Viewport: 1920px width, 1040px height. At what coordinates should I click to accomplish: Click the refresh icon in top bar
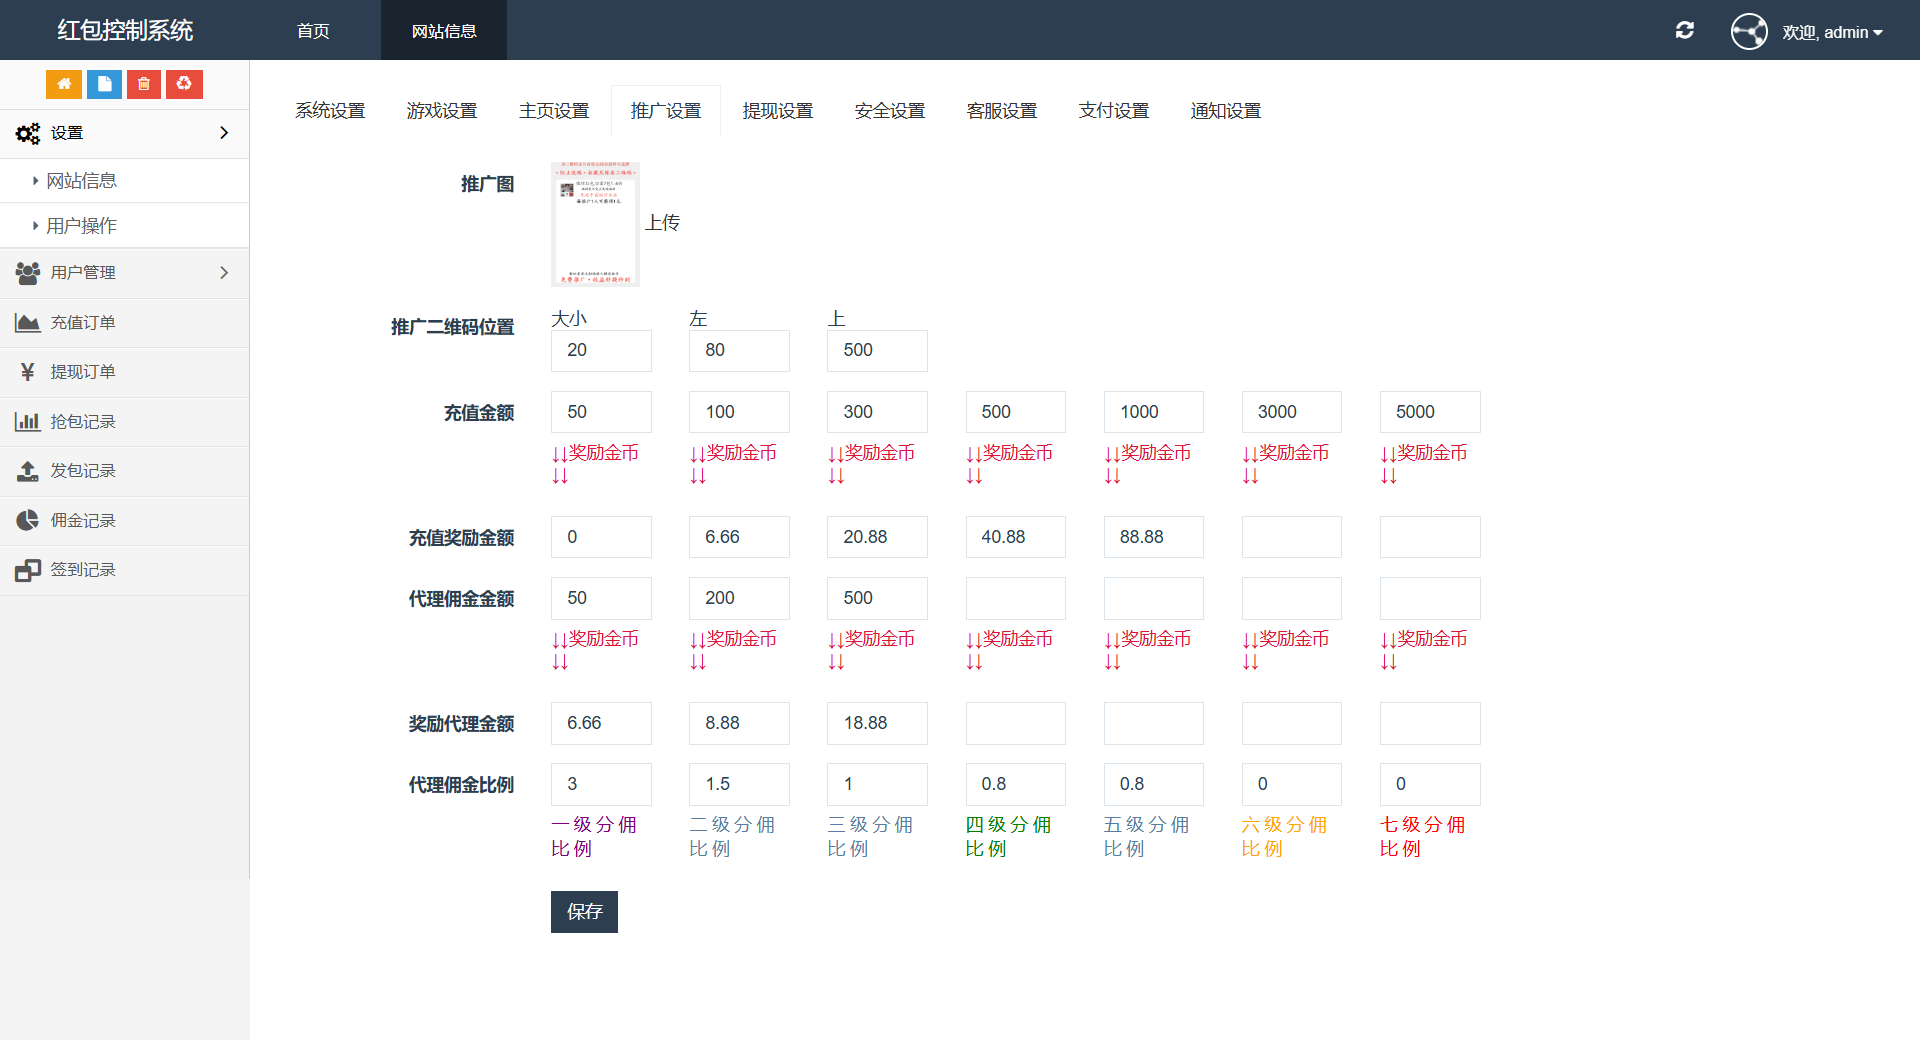[x=1684, y=31]
